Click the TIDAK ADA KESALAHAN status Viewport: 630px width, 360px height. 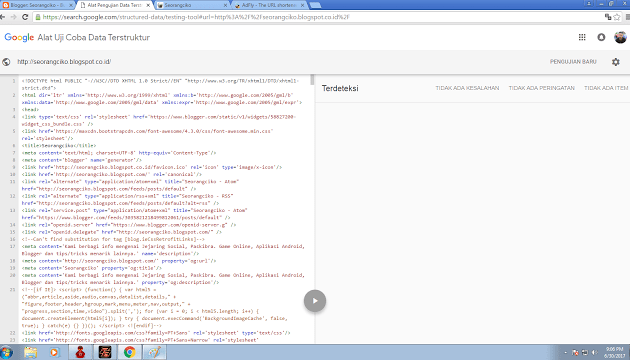467,88
